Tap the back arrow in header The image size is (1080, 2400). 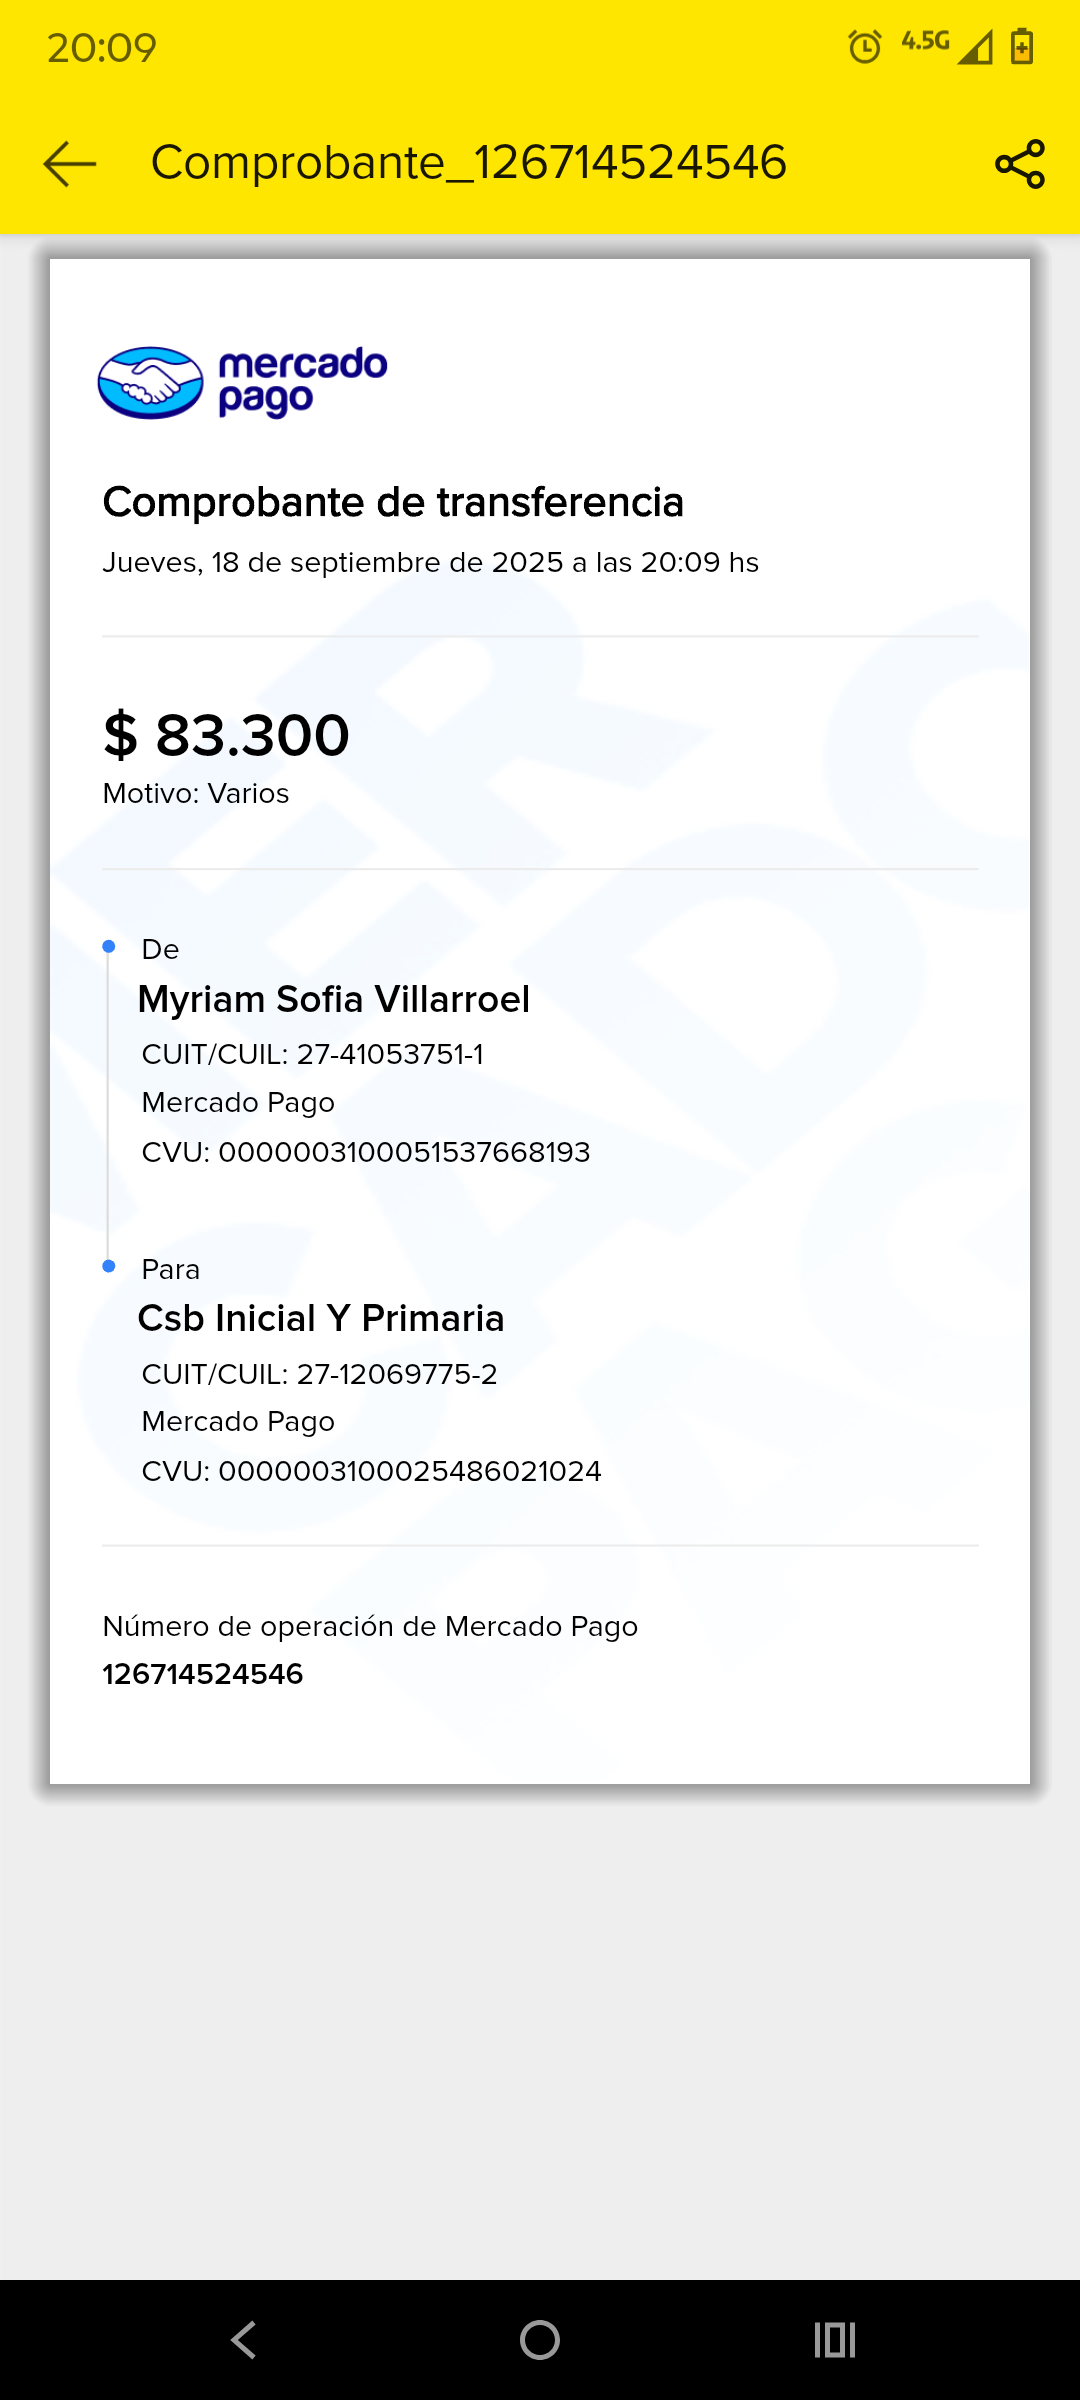pos(70,164)
